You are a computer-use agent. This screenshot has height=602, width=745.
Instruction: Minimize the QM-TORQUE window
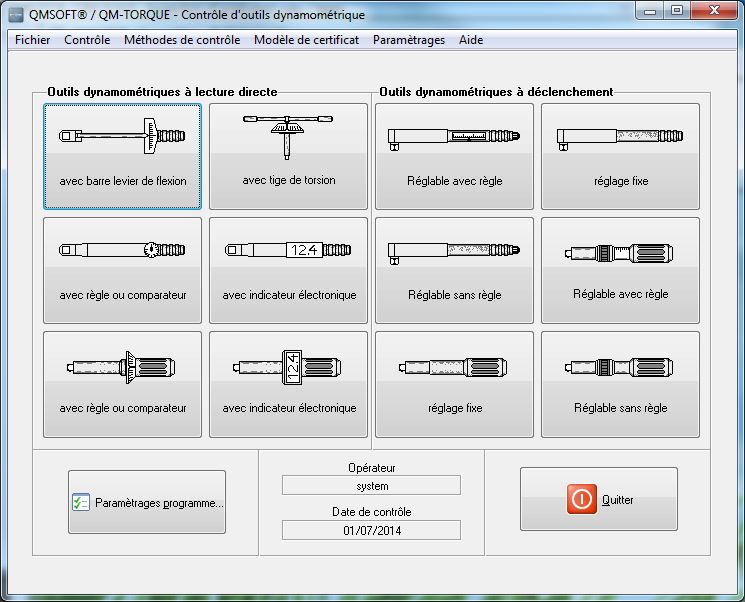pyautogui.click(x=650, y=10)
